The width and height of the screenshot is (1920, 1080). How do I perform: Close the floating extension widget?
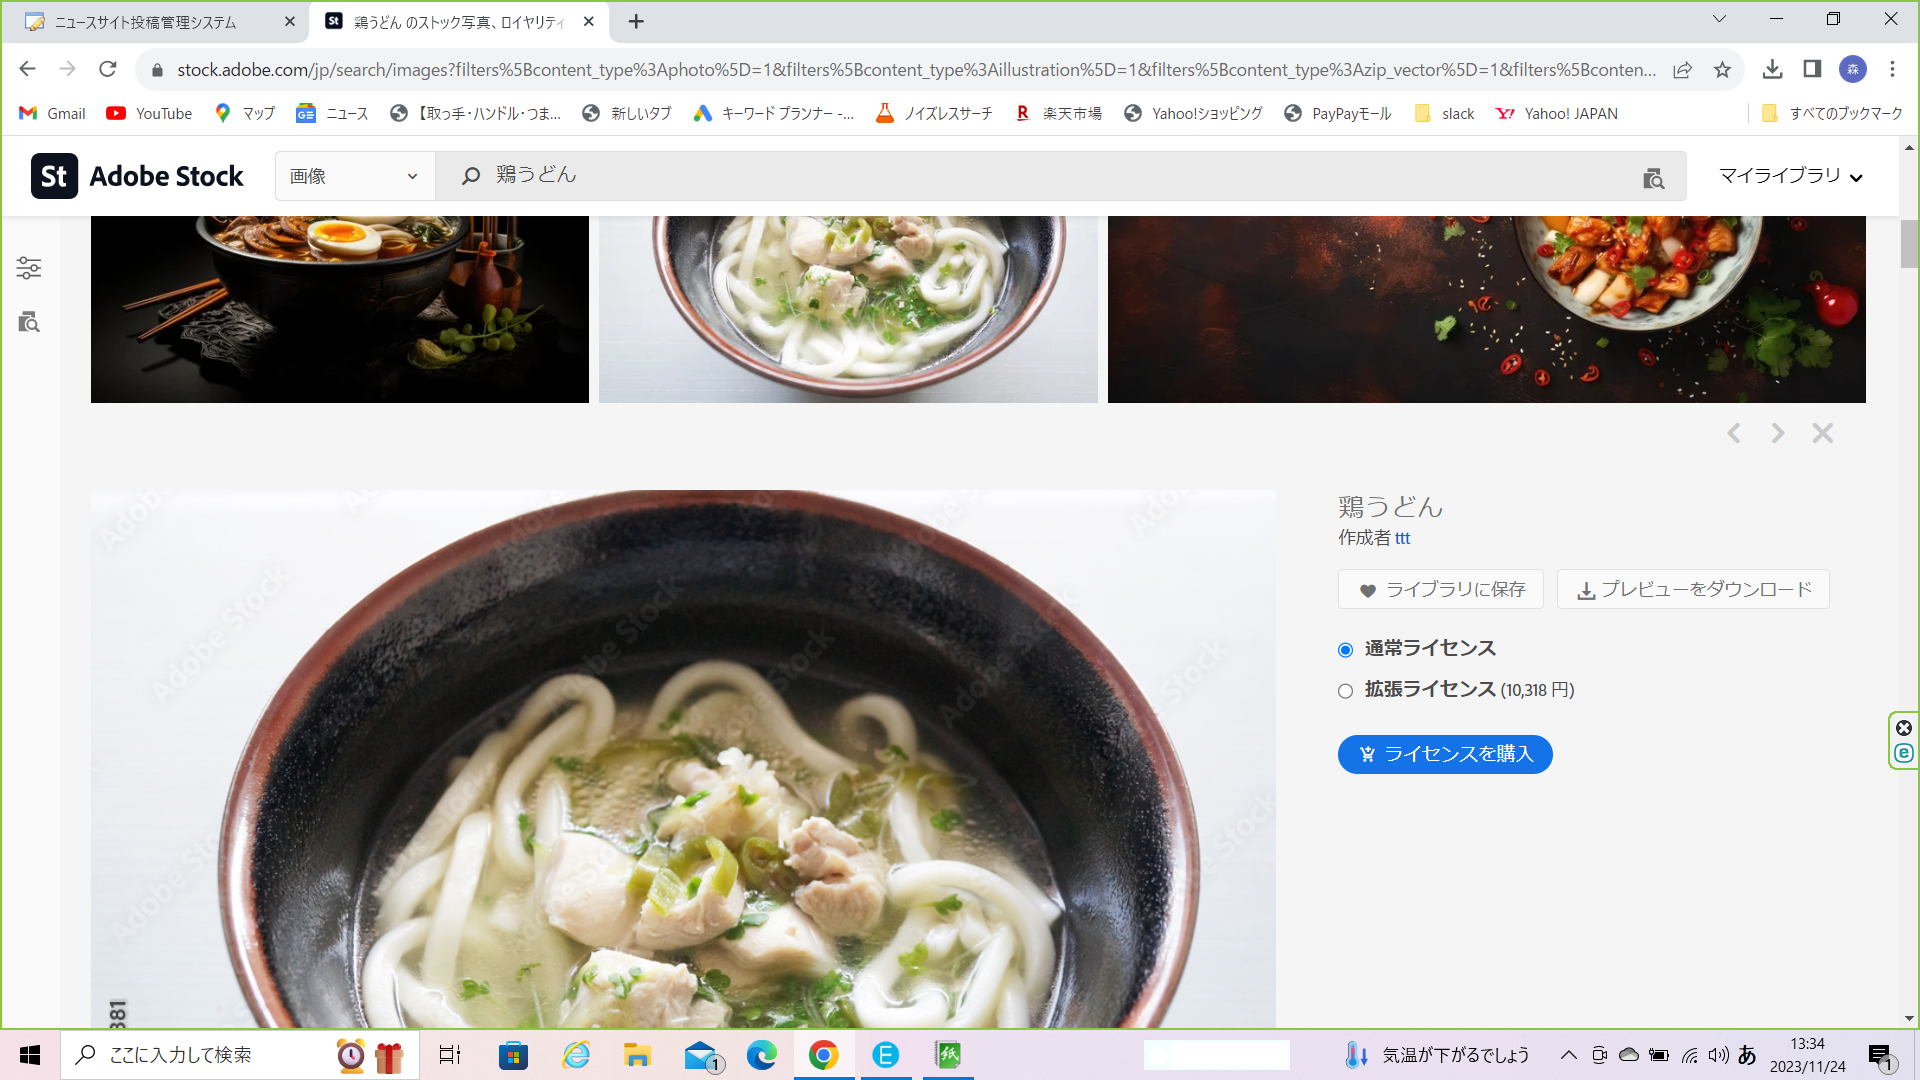point(1904,728)
